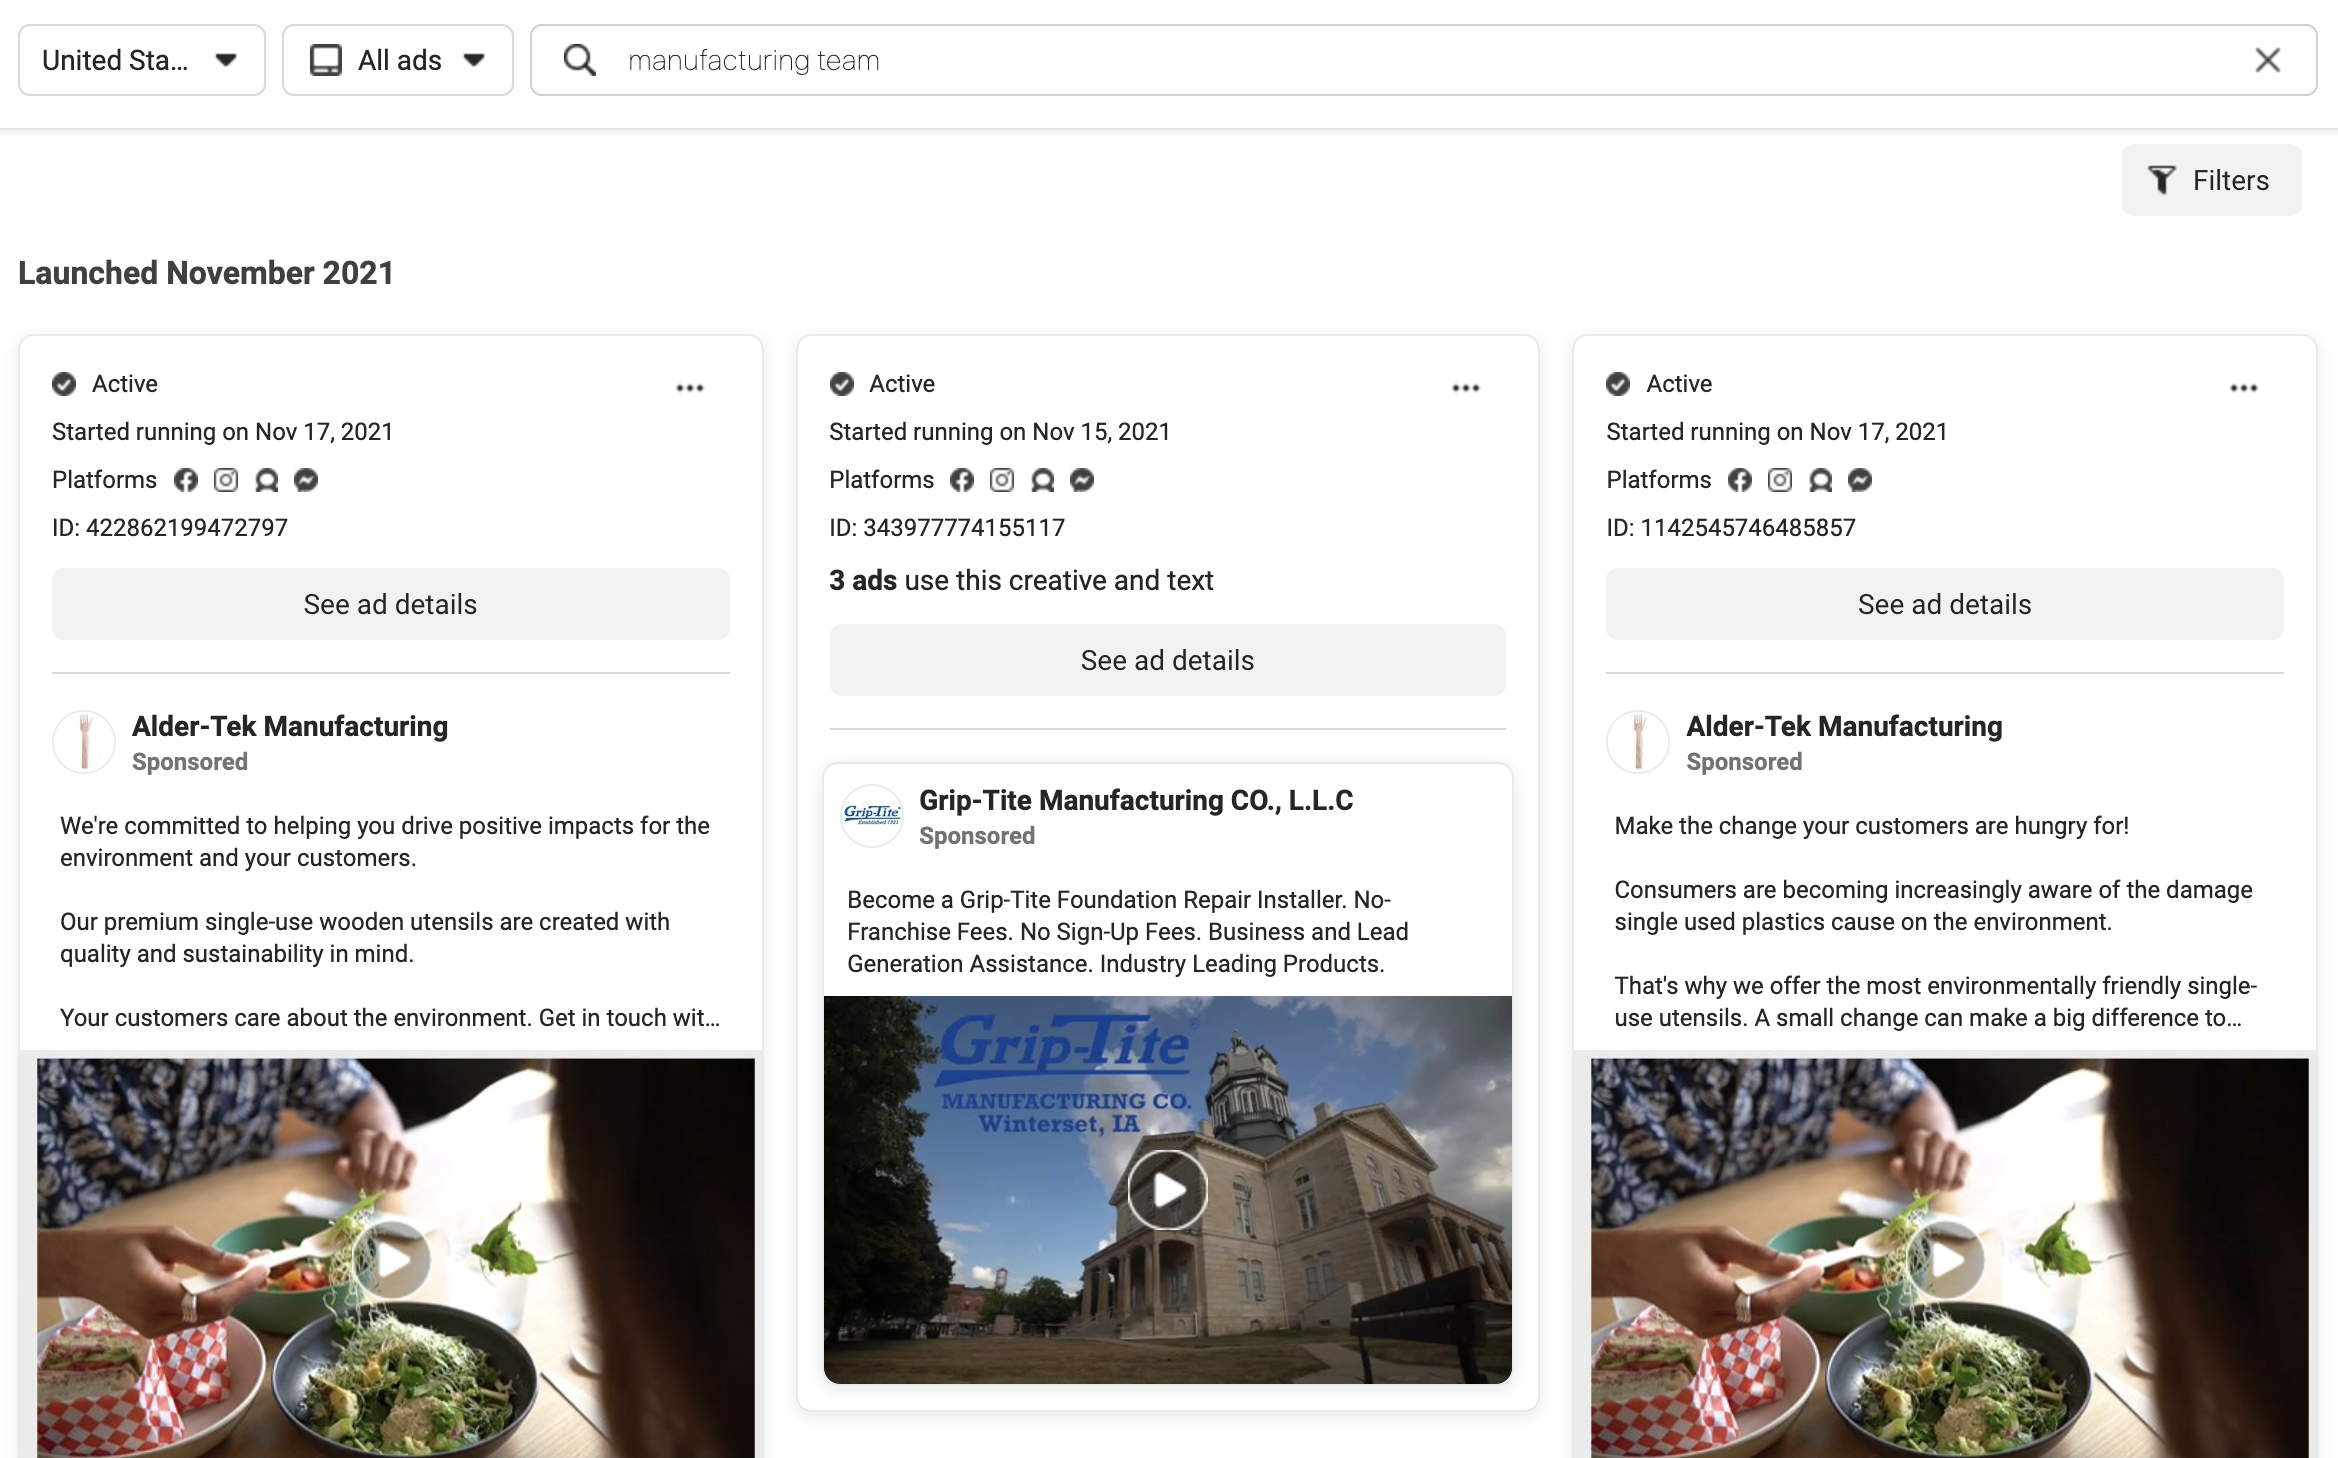This screenshot has height=1458, width=2338.
Task: Open the United States country dropdown
Action: coord(141,60)
